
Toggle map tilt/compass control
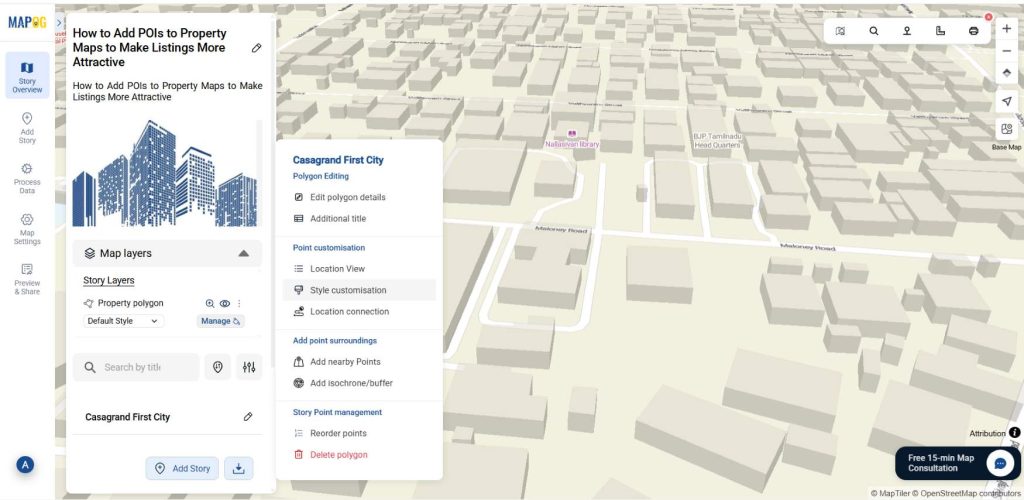pyautogui.click(x=1006, y=73)
